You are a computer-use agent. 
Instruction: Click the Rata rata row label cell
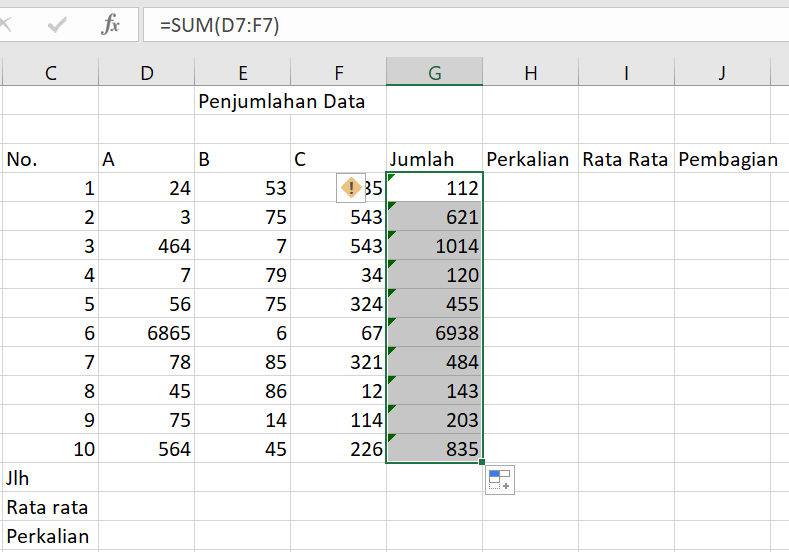coord(50,507)
